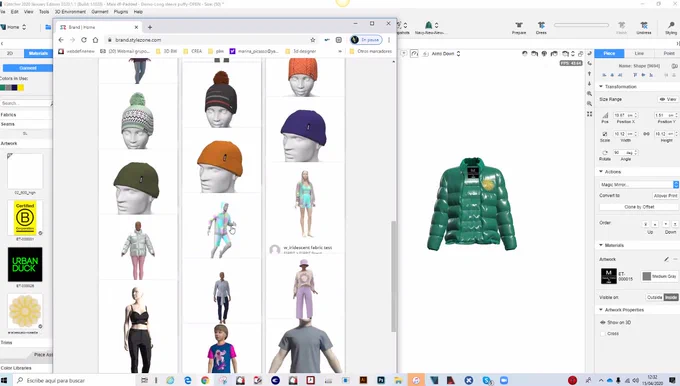
Task: Open Google Chrome from the taskbar
Action: pyautogui.click(x=205, y=380)
